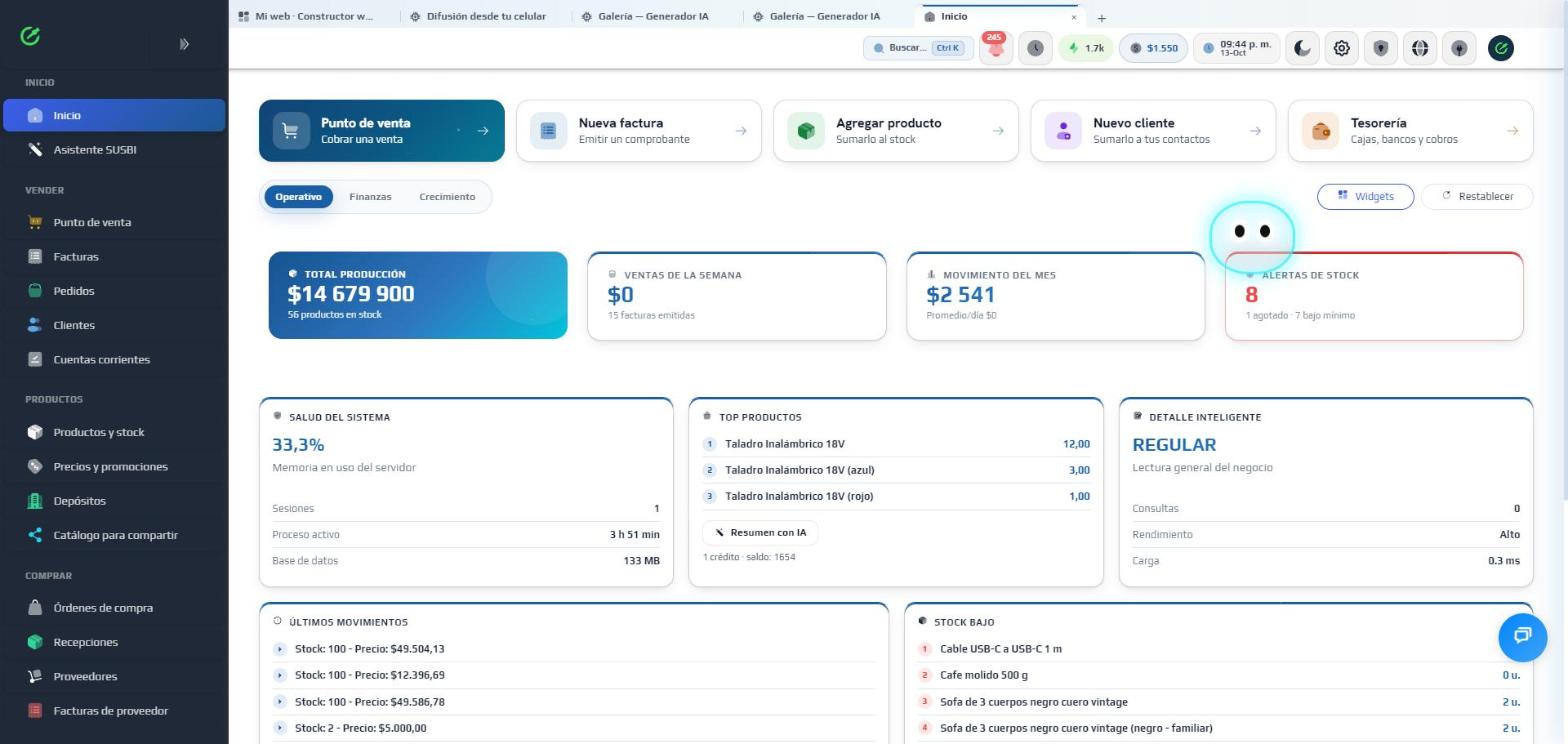Expand the movement row priced $12.396,69

[x=575, y=675]
